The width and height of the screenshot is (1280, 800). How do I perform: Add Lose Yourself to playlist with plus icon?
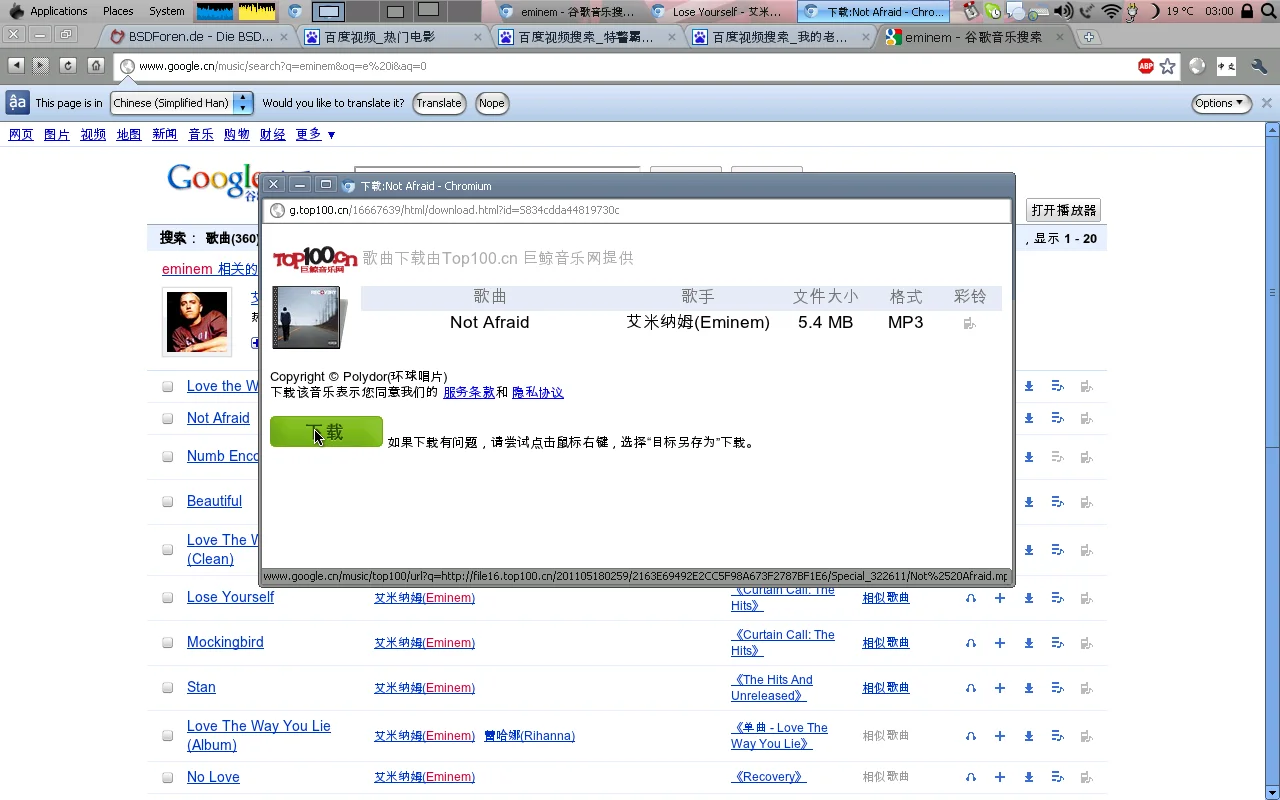(x=1000, y=598)
